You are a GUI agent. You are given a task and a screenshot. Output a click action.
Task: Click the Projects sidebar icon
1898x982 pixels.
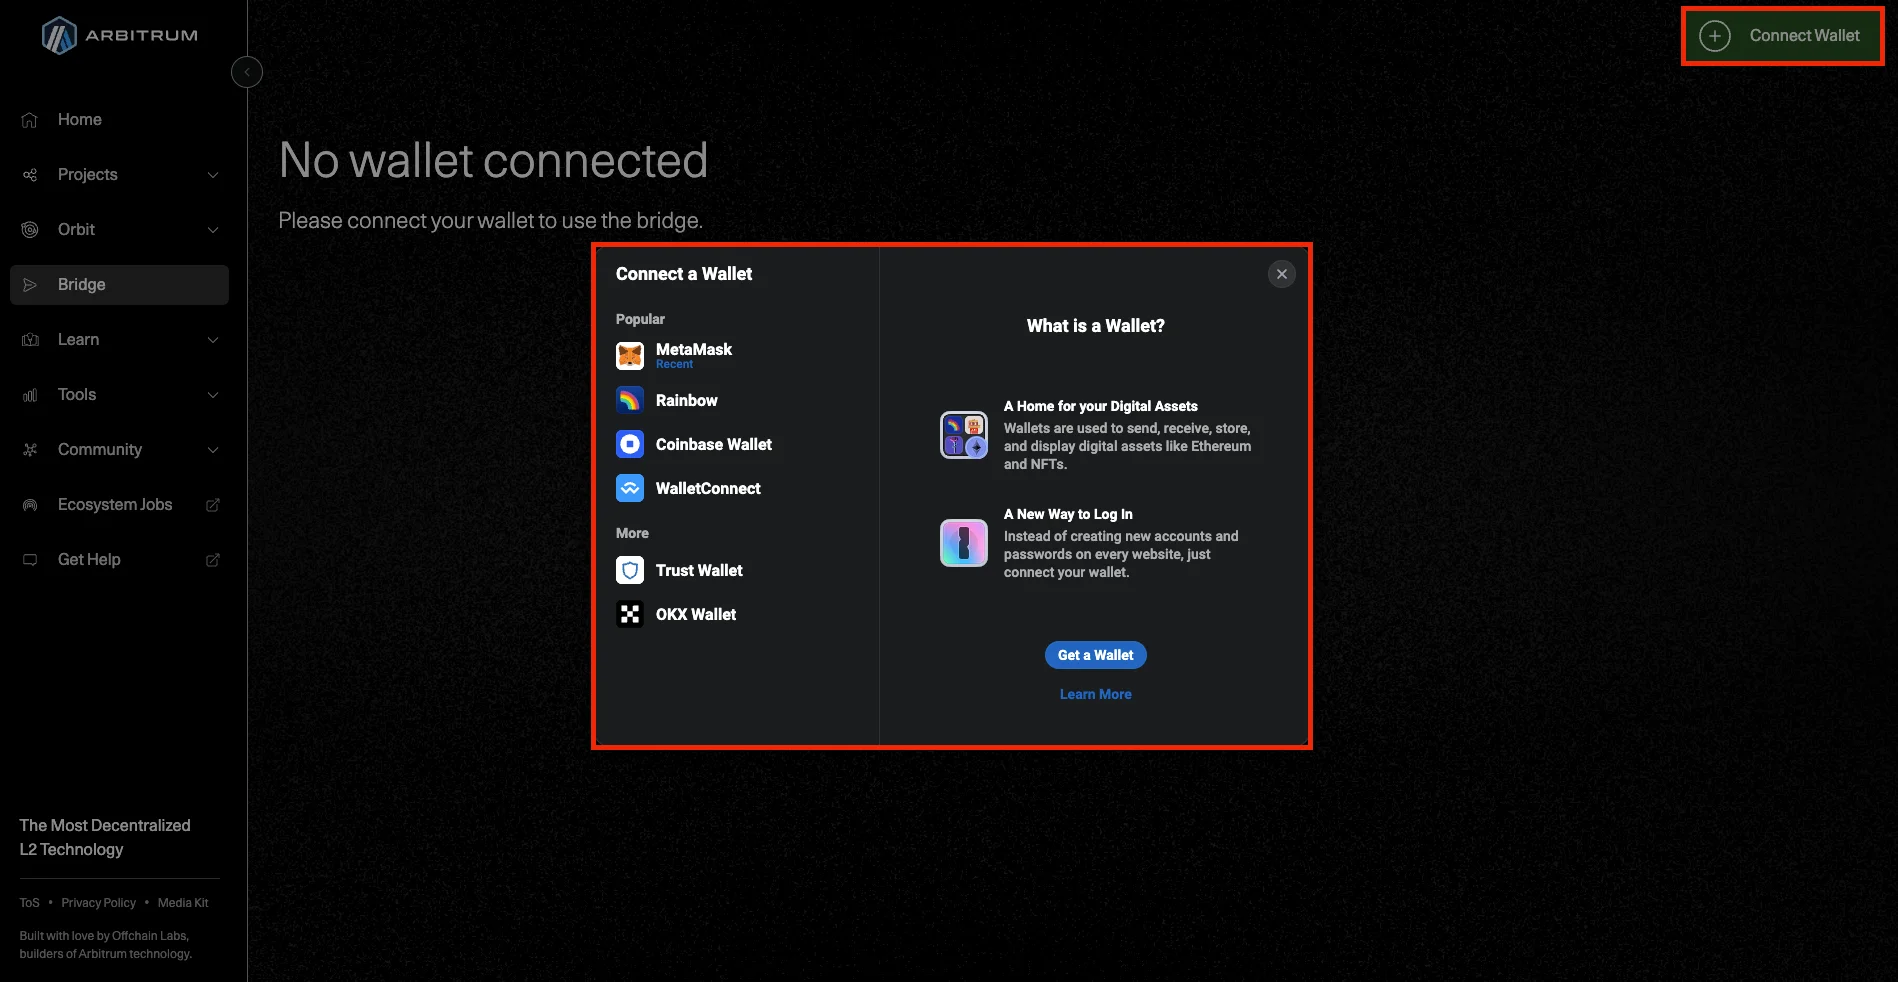click(x=30, y=175)
